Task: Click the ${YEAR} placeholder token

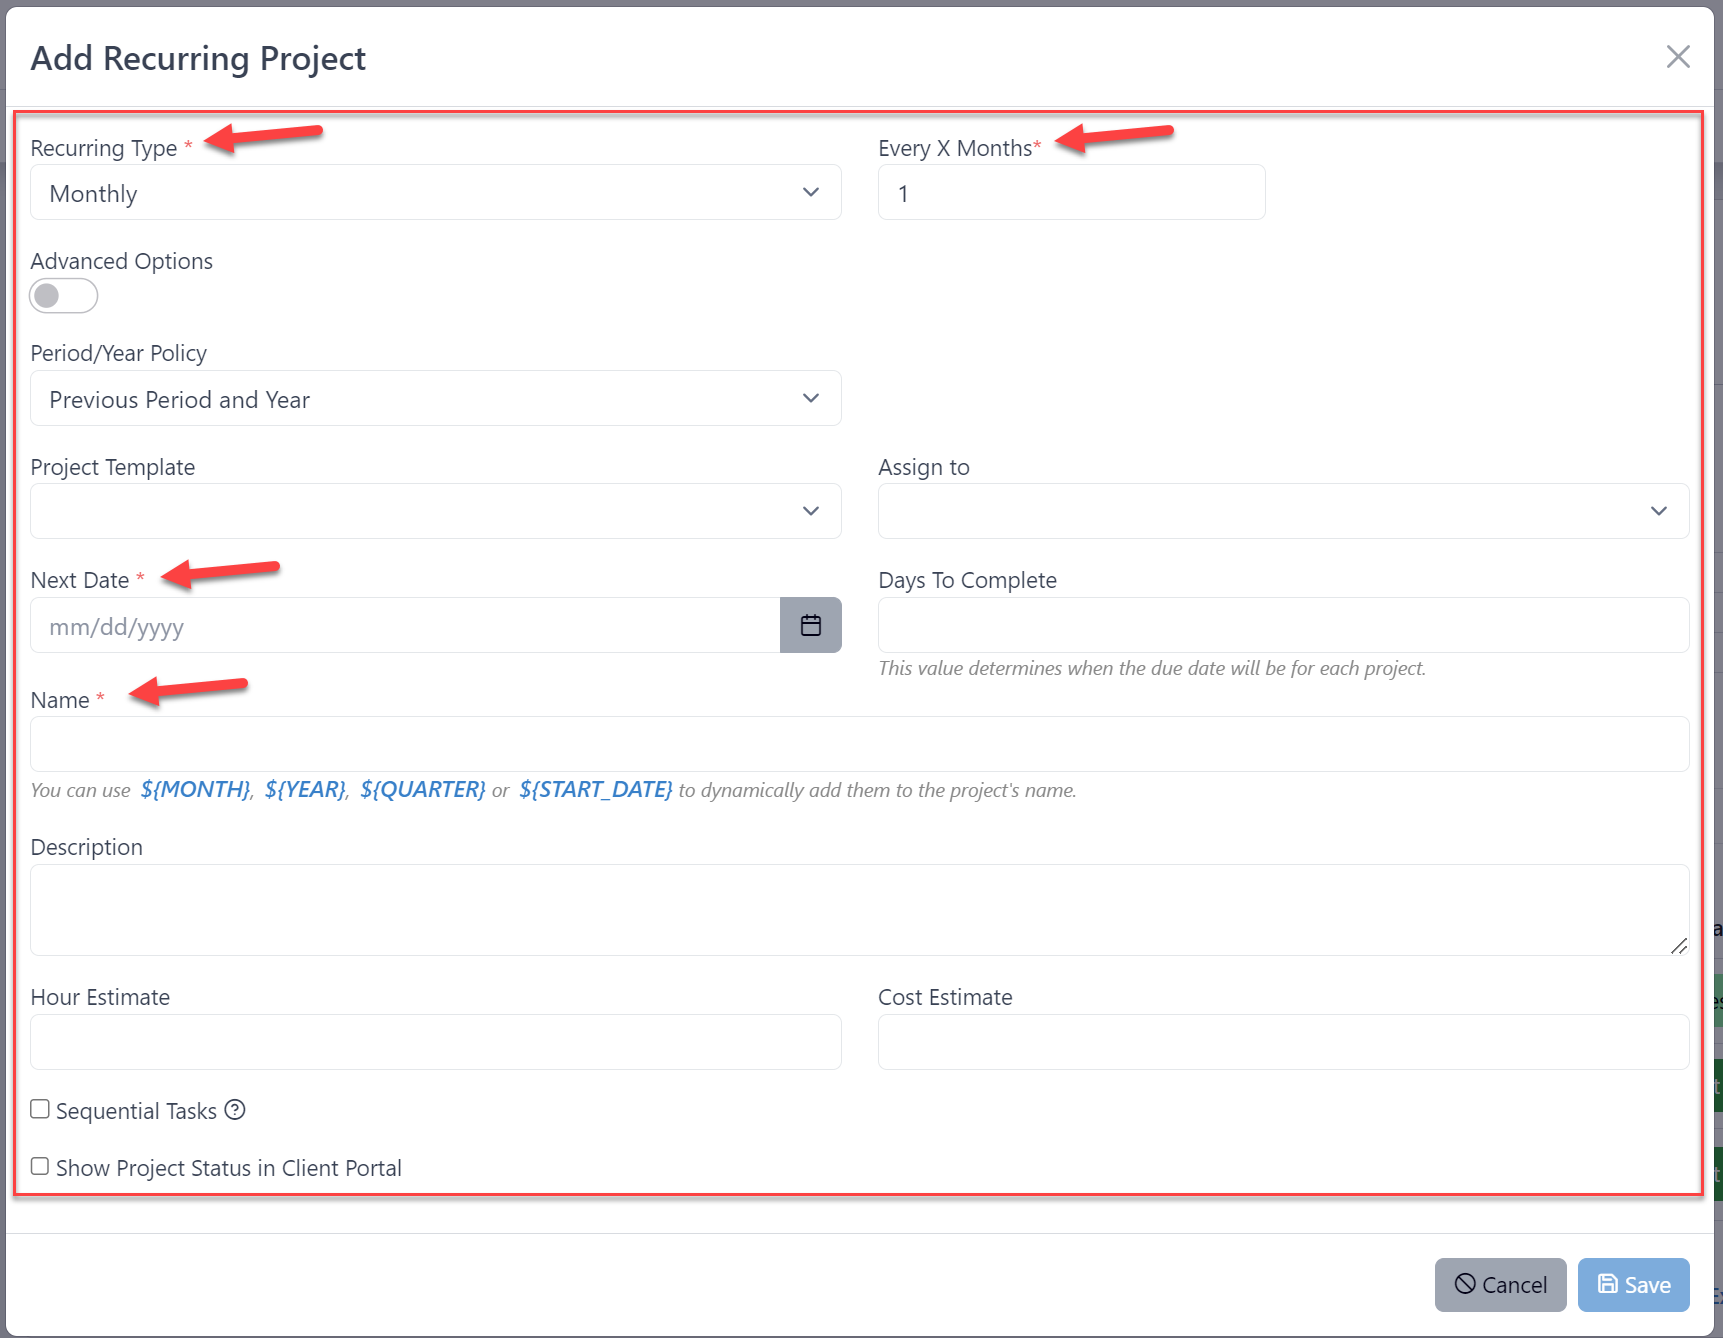Action: 304,789
